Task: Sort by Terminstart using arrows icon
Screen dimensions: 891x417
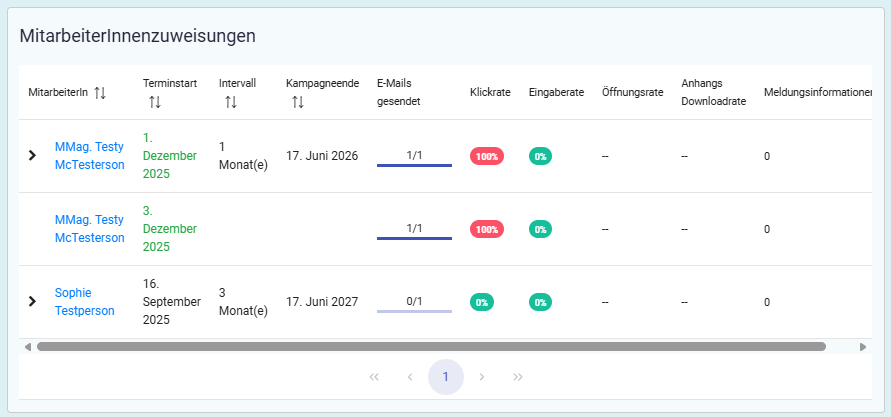Action: (154, 102)
